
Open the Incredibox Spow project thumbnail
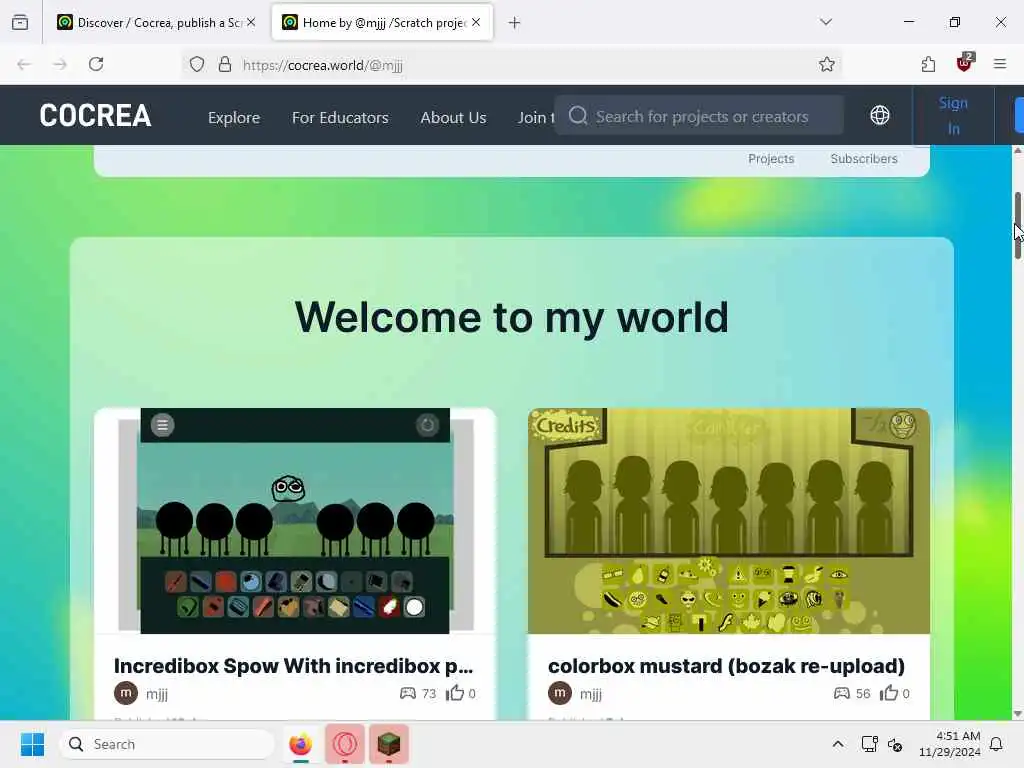(295, 521)
